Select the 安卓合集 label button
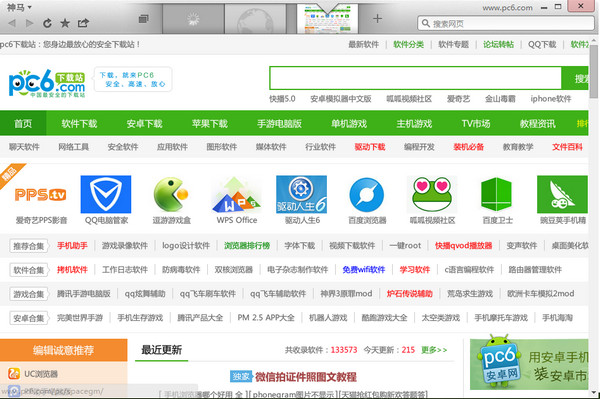The image size is (600, 399). click(x=29, y=318)
